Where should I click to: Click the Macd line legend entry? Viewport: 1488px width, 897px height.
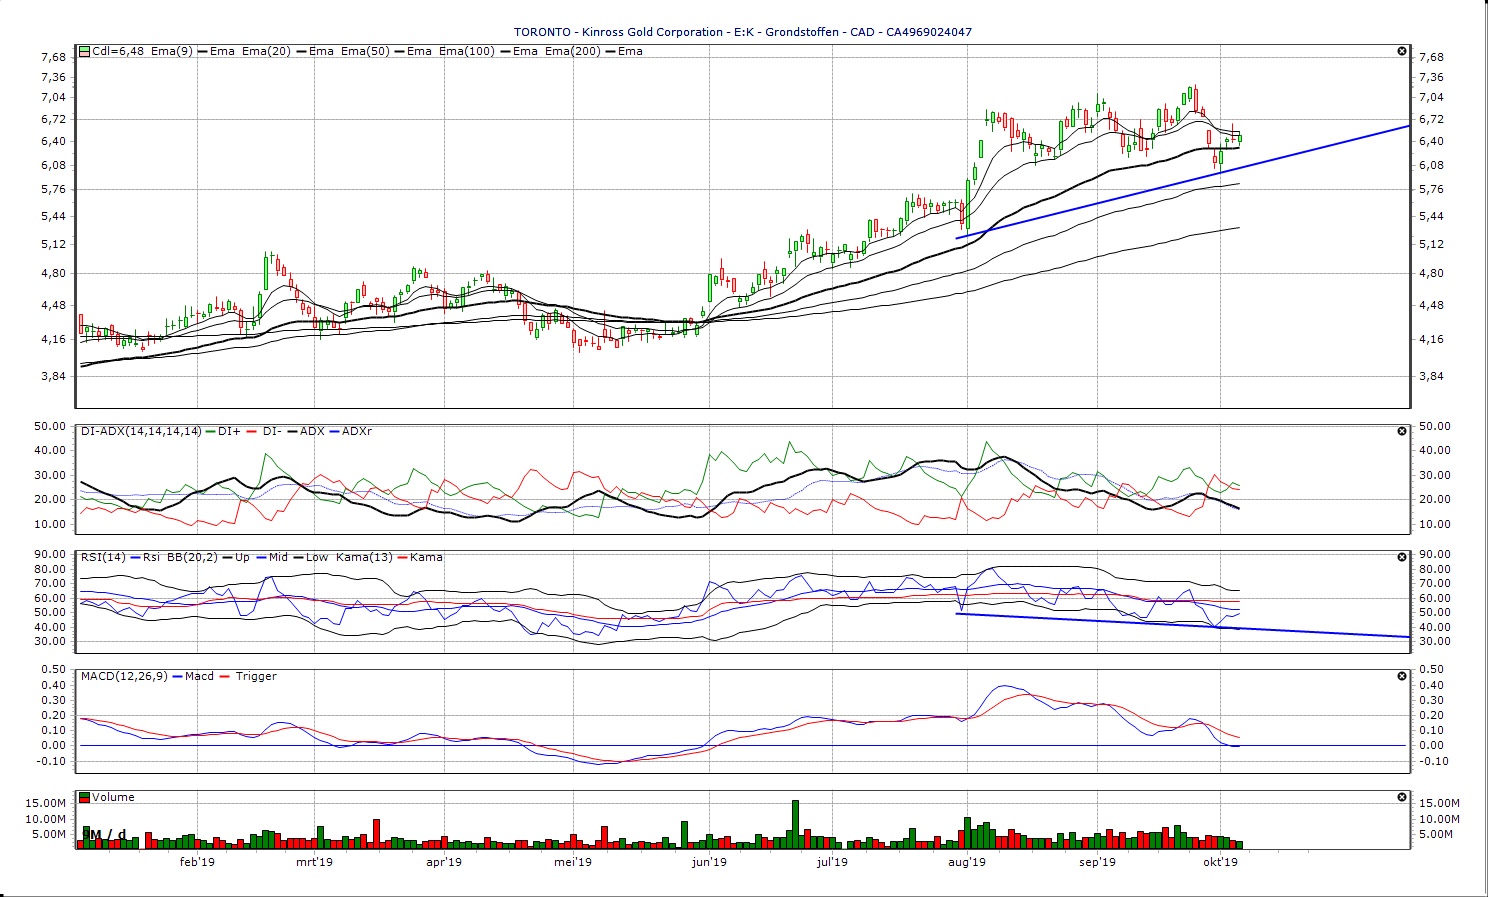tap(193, 676)
